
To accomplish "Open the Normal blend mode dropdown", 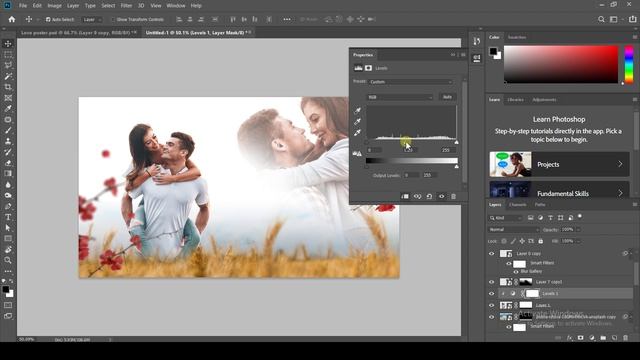I will (x=514, y=229).
